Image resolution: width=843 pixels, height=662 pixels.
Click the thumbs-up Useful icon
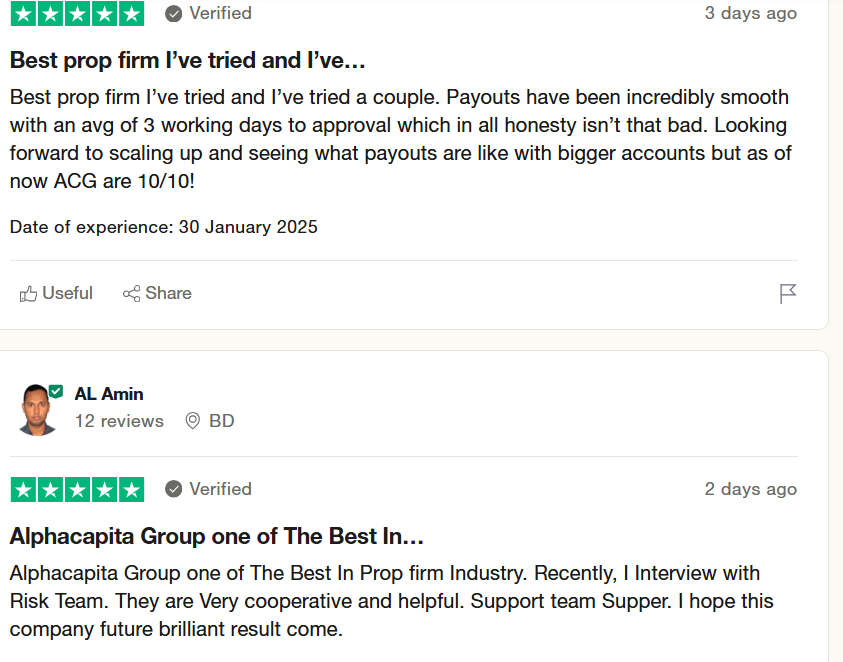28,294
